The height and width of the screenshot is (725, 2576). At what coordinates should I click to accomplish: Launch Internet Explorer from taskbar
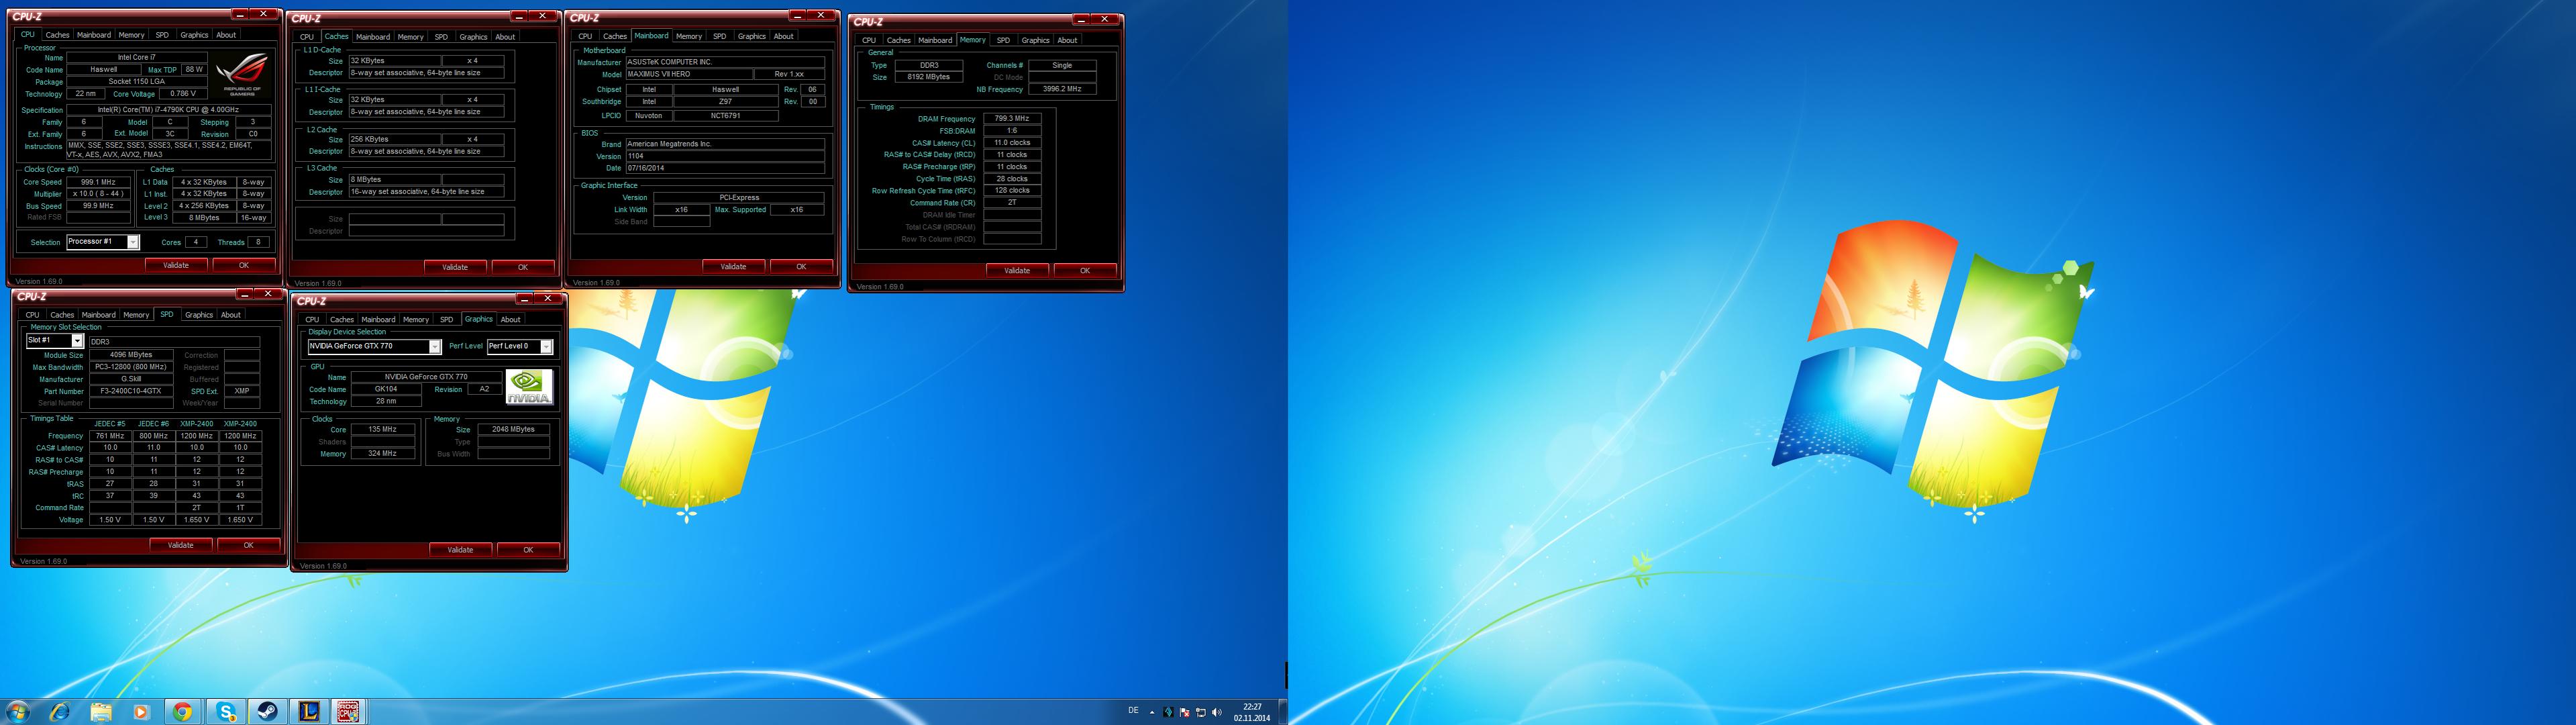60,711
